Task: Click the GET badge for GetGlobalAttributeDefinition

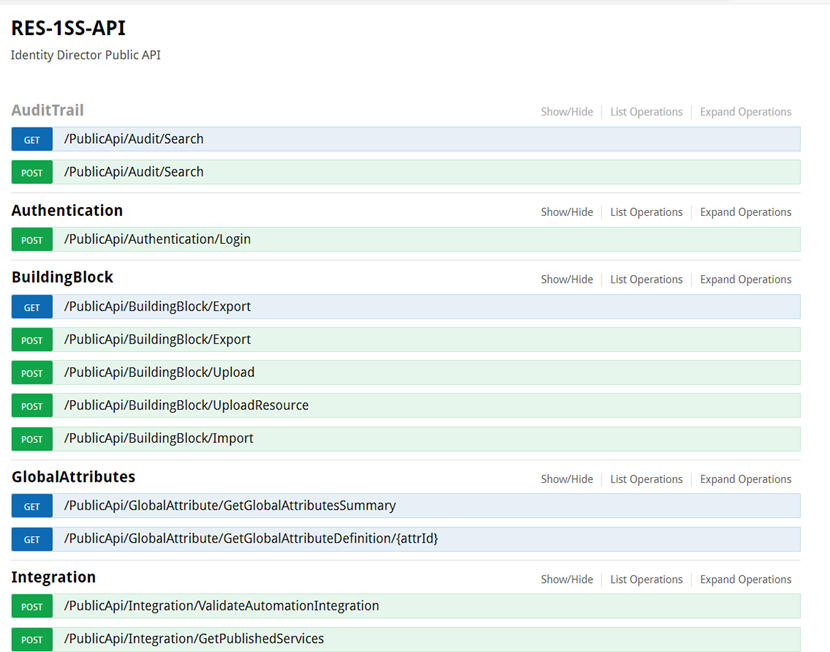Action: pyautogui.click(x=32, y=539)
